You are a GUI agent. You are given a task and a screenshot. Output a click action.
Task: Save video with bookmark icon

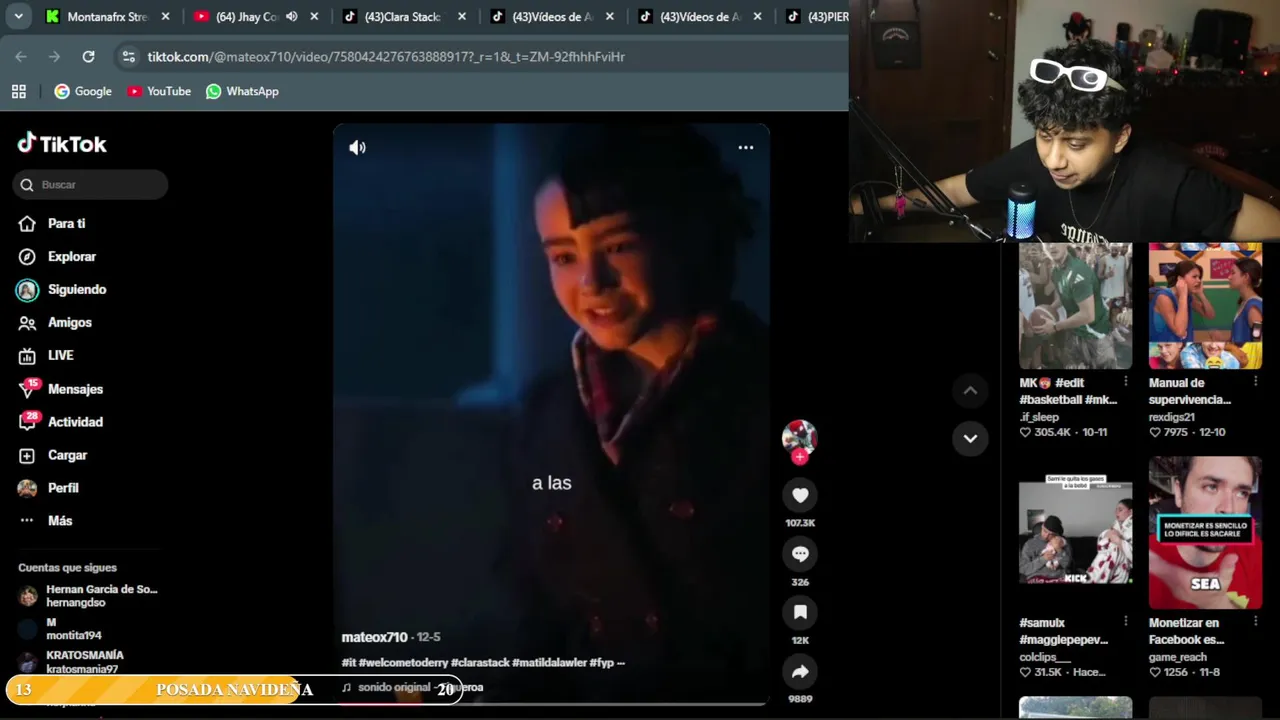(x=800, y=612)
